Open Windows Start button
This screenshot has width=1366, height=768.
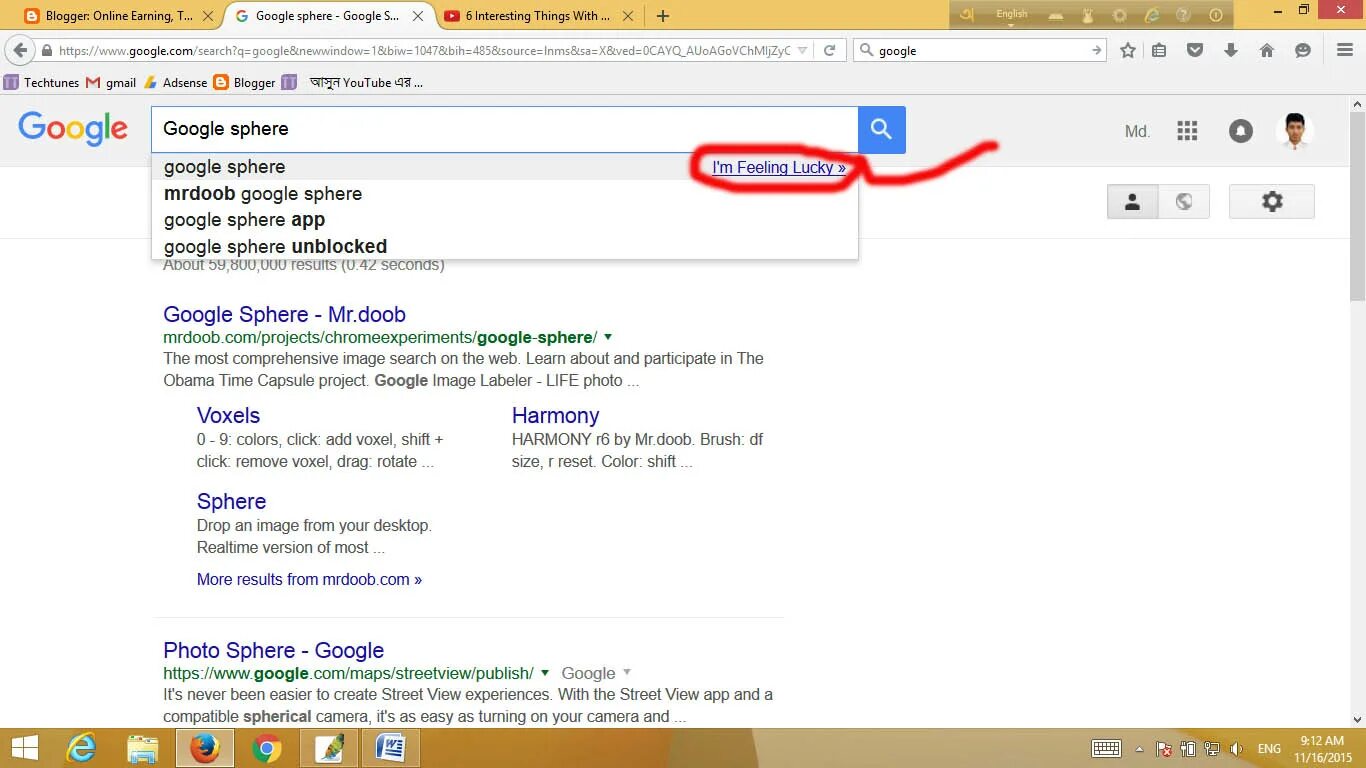tap(24, 748)
